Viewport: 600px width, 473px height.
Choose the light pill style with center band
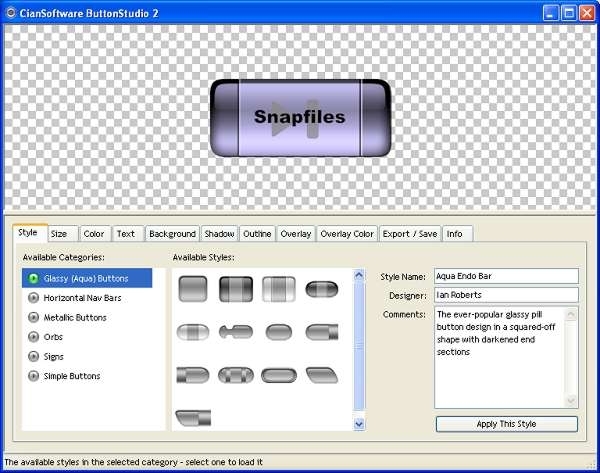point(193,332)
